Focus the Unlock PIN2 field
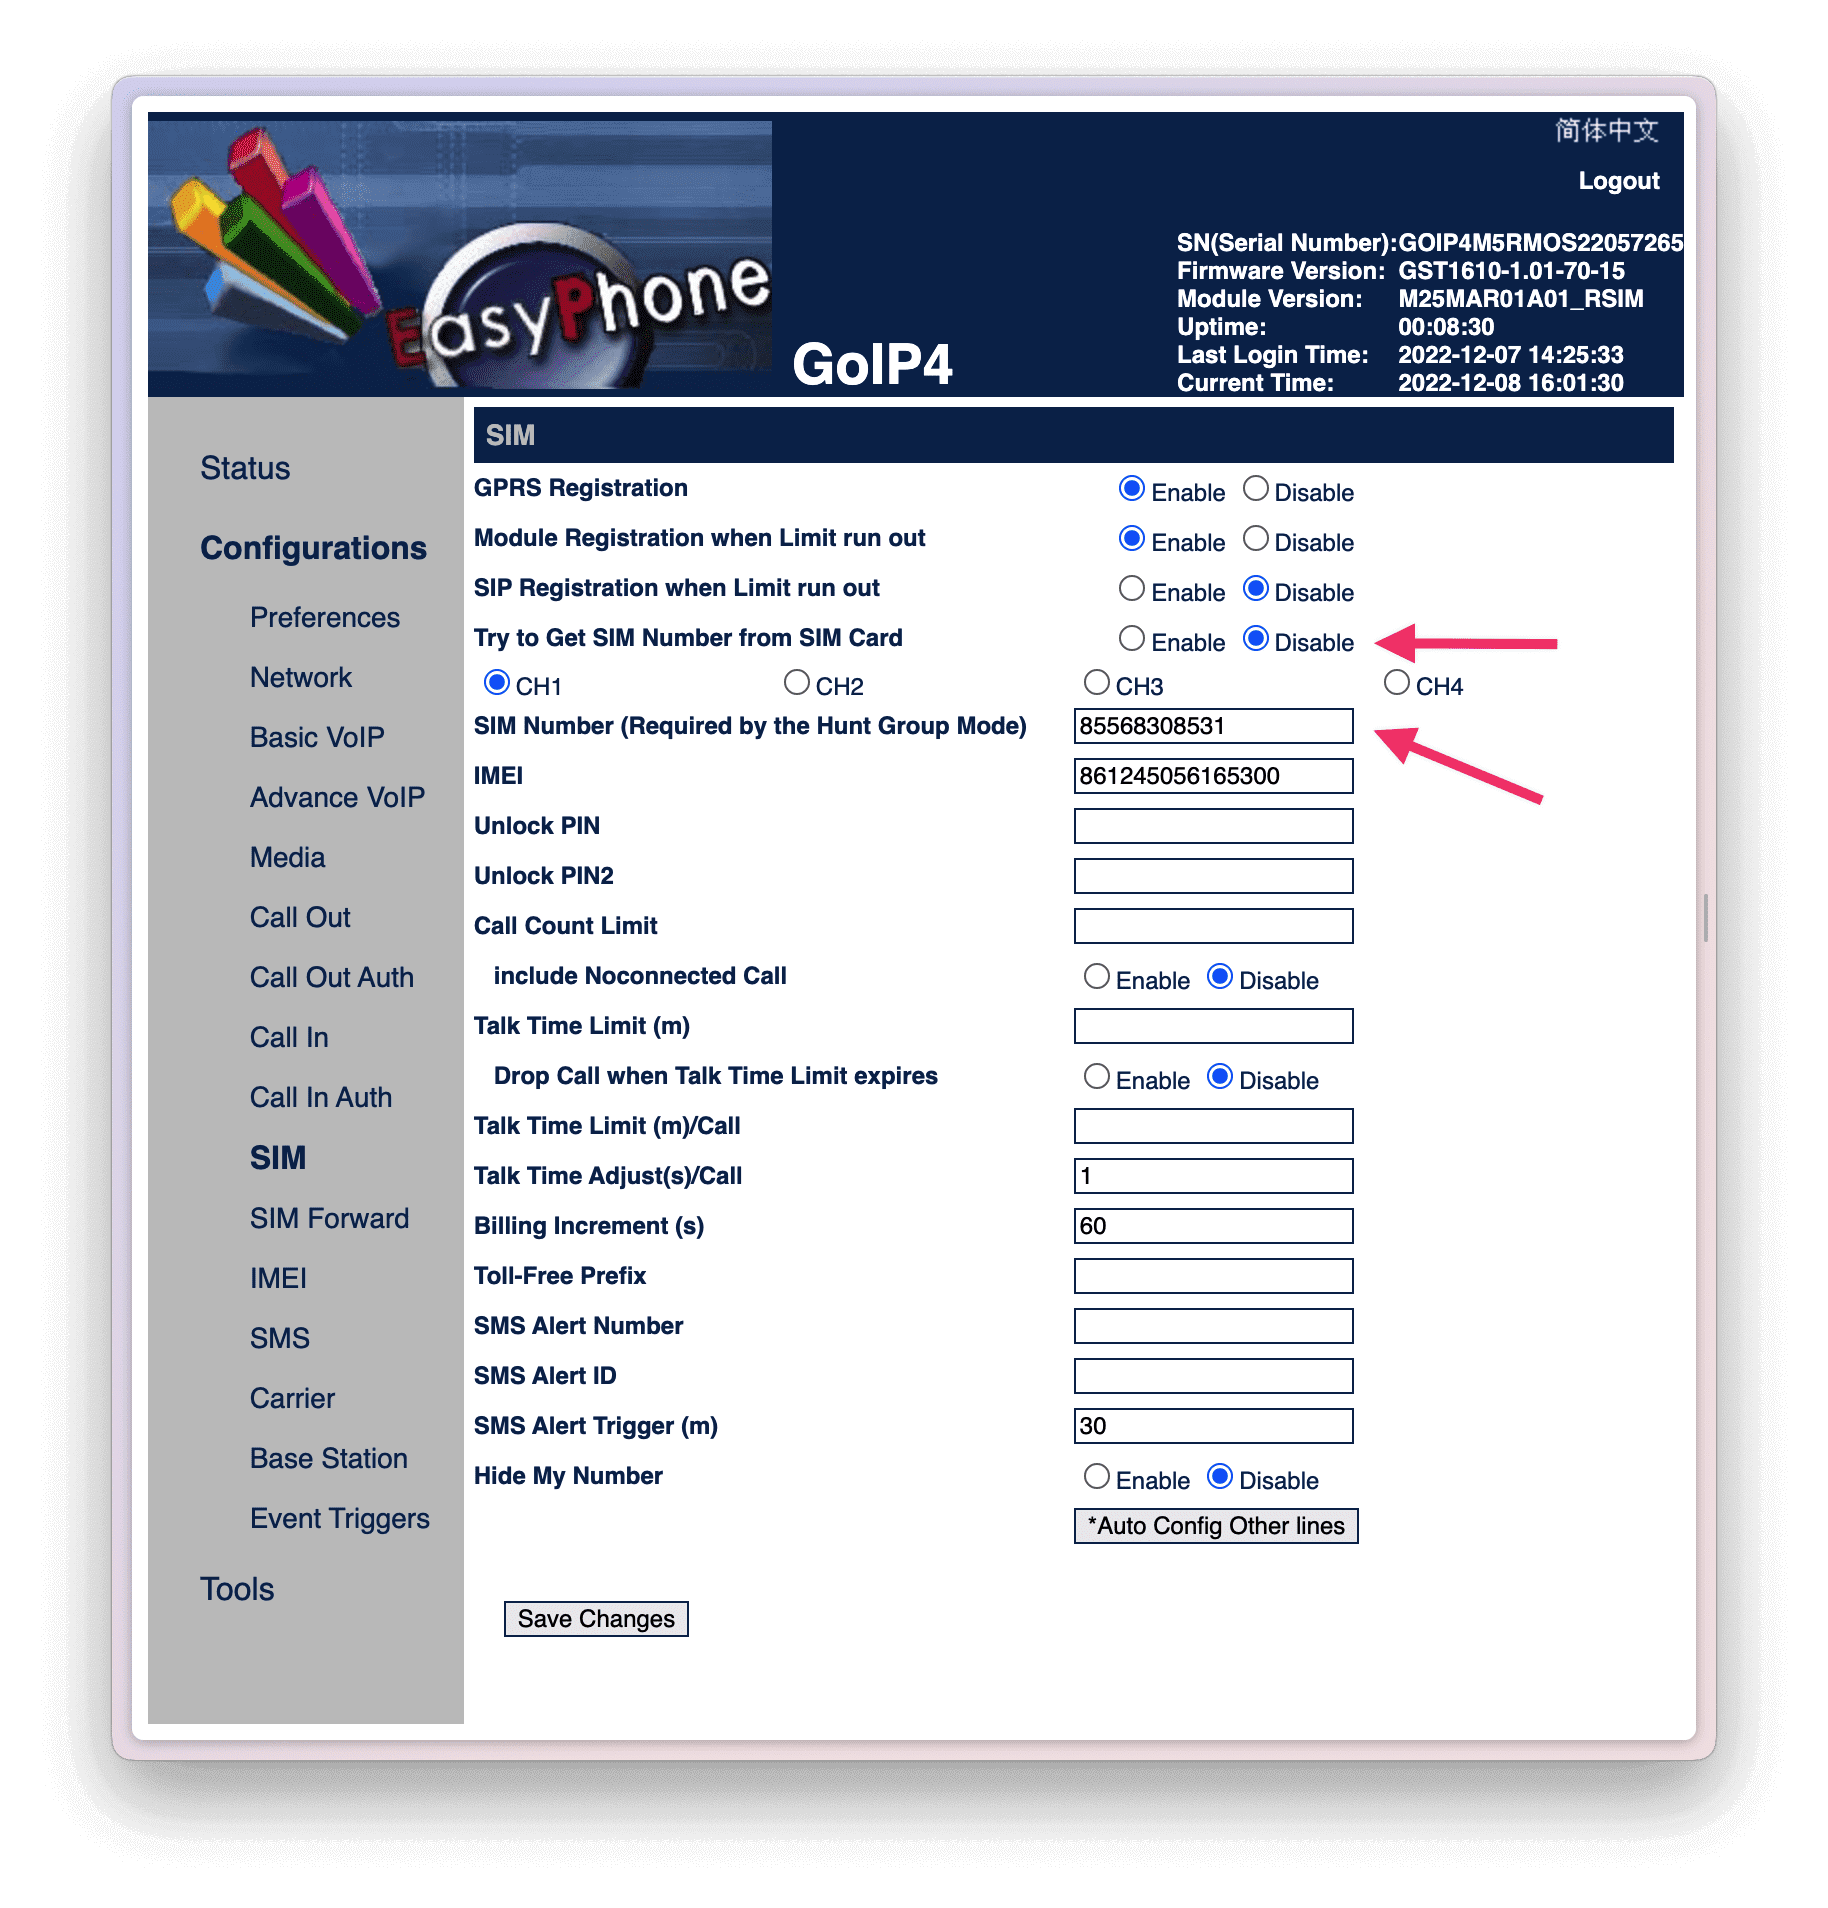The image size is (1828, 1908). click(1213, 876)
